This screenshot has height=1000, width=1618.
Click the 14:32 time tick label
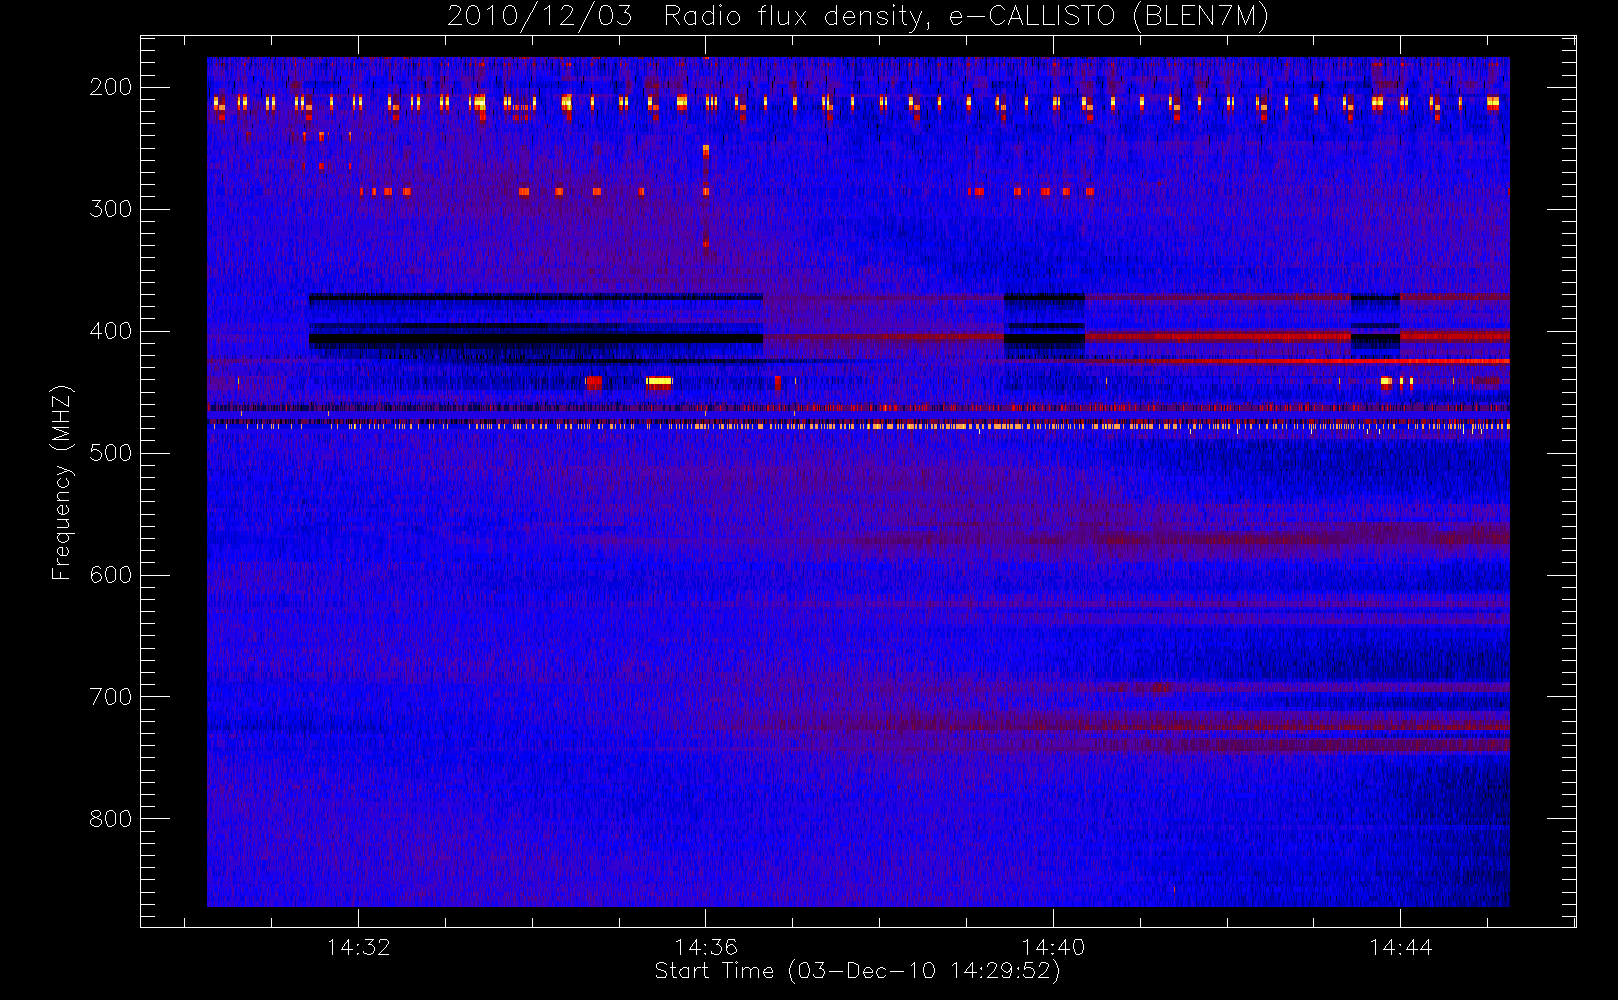pyautogui.click(x=358, y=947)
